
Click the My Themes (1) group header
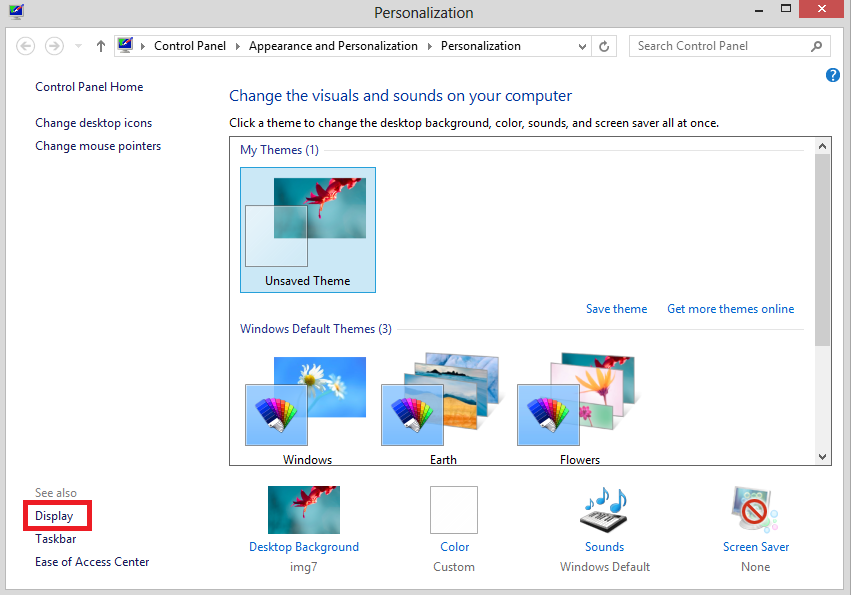(280, 150)
